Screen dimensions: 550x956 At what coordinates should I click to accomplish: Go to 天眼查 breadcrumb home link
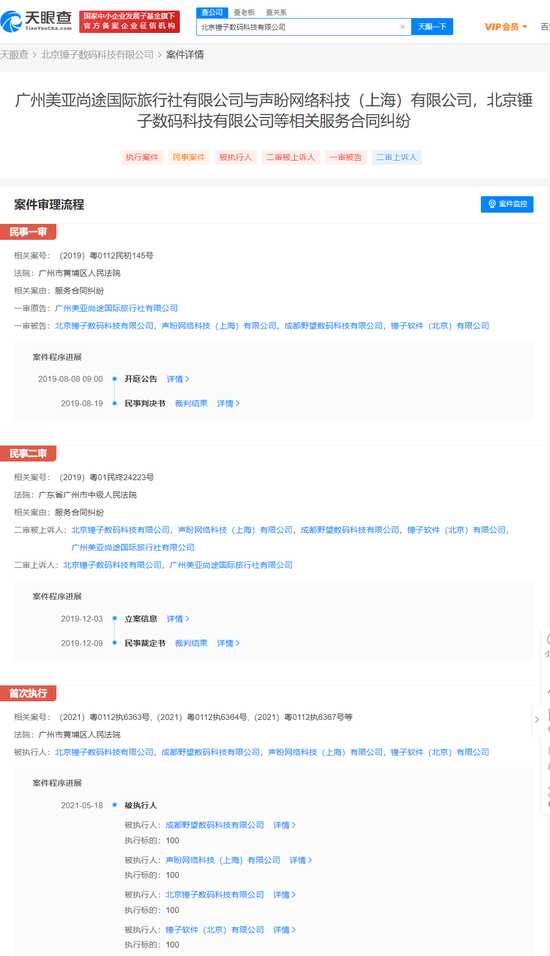pos(13,54)
